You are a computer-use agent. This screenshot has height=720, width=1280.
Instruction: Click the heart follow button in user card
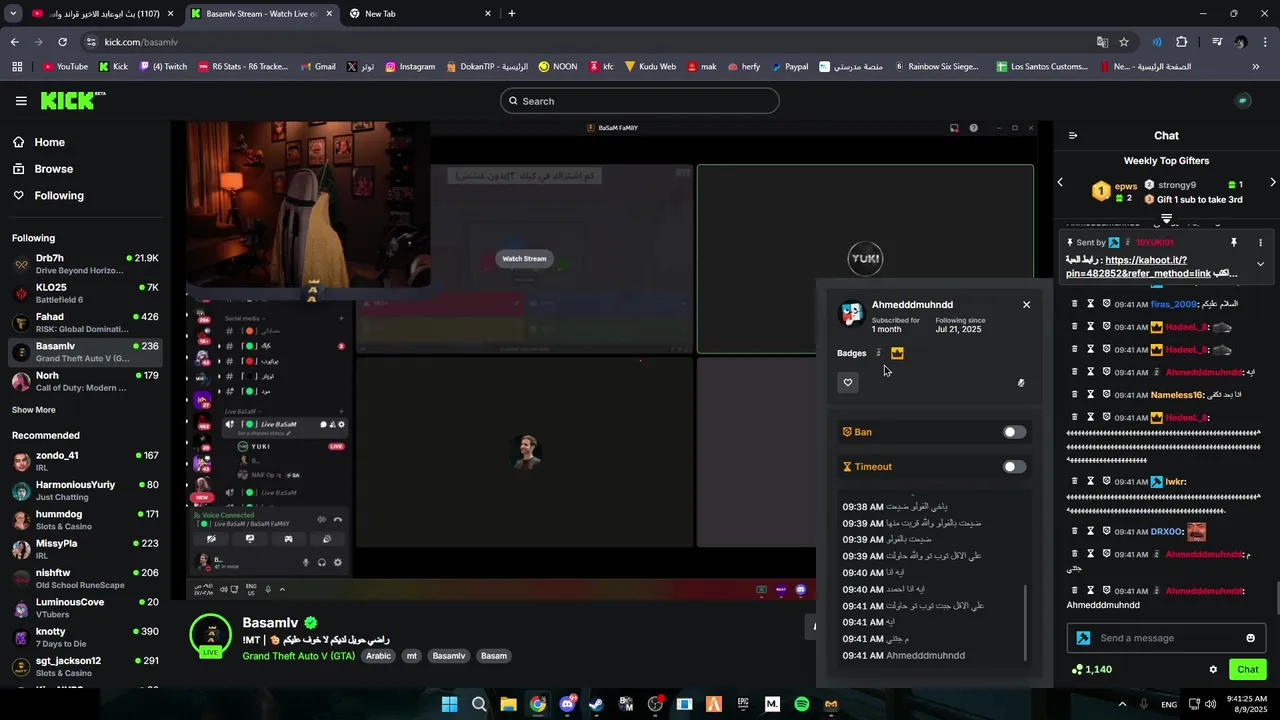click(x=848, y=382)
